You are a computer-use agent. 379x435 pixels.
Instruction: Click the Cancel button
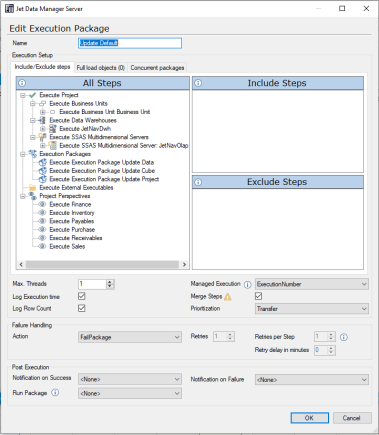pos(352,418)
